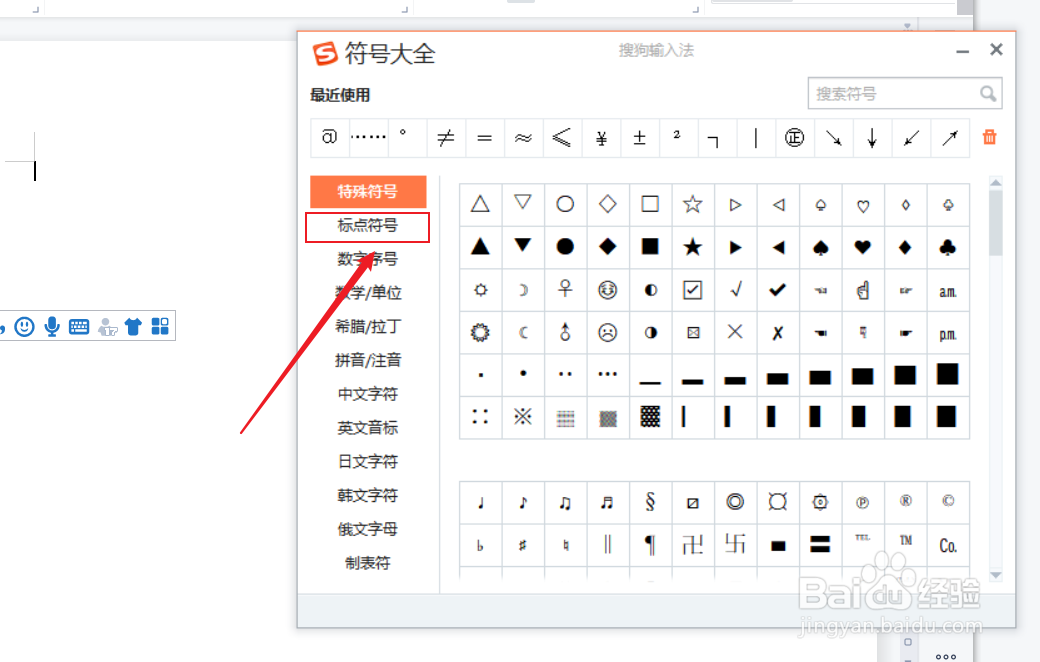Screen dimensions: 1040x662
Task: Insert the not-equal ≠ recent symbol
Action: point(446,138)
